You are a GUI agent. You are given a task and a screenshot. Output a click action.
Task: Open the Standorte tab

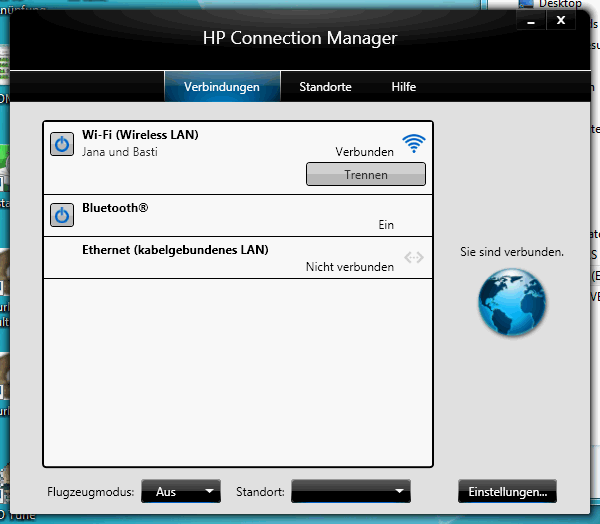click(325, 87)
